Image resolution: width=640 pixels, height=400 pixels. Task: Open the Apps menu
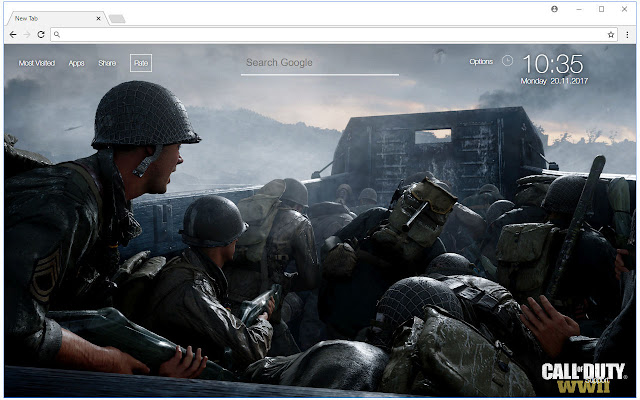76,63
